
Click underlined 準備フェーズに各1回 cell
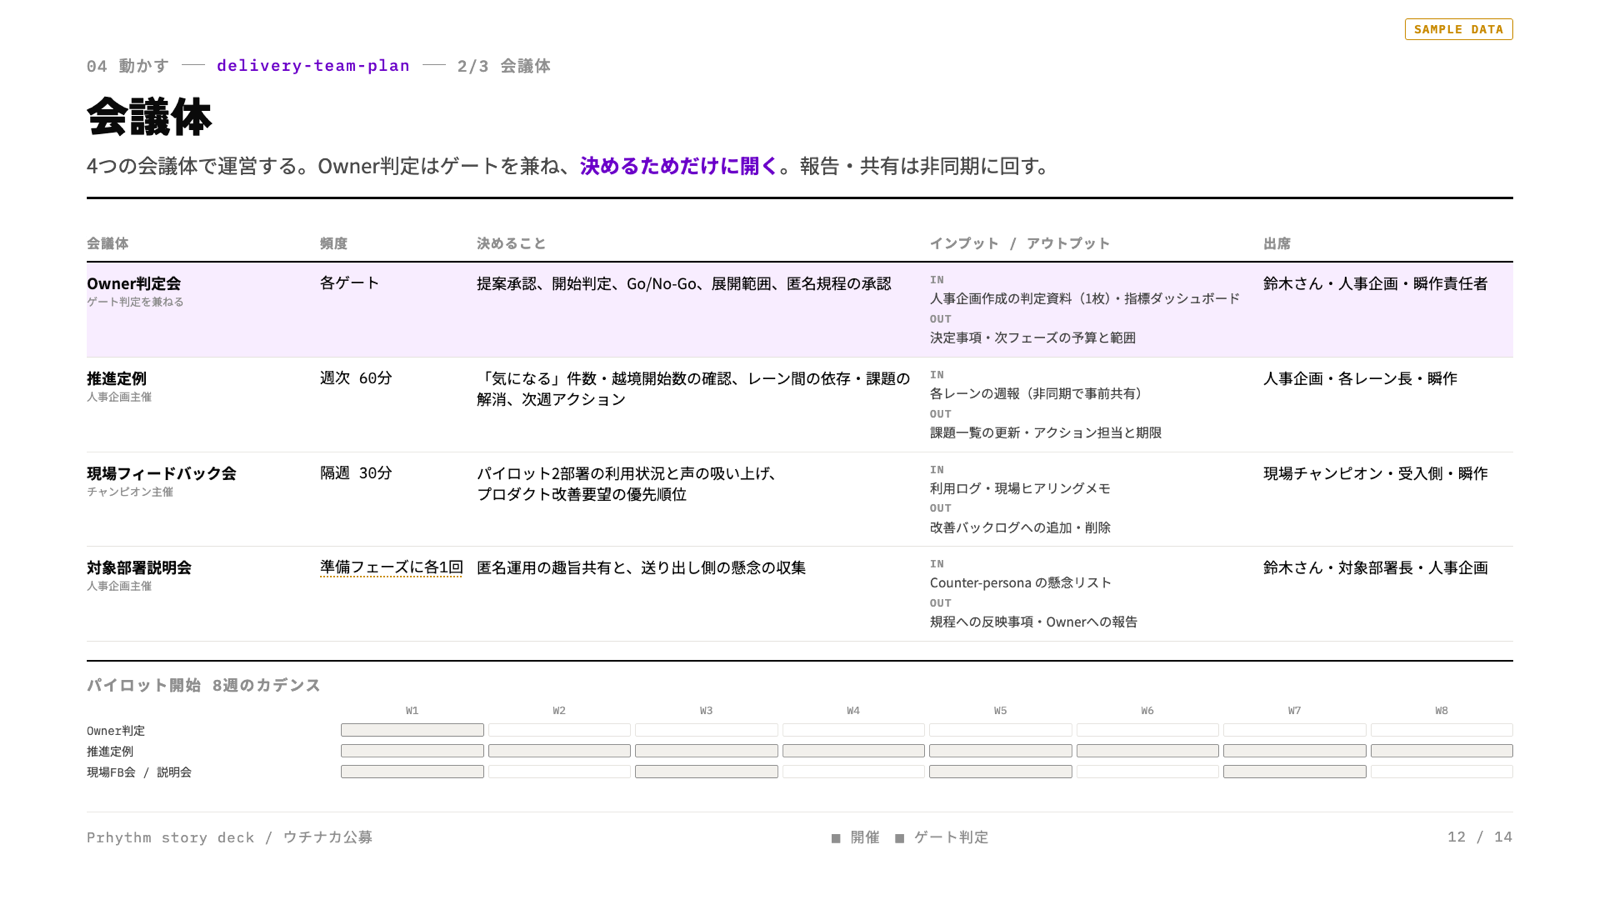click(391, 567)
